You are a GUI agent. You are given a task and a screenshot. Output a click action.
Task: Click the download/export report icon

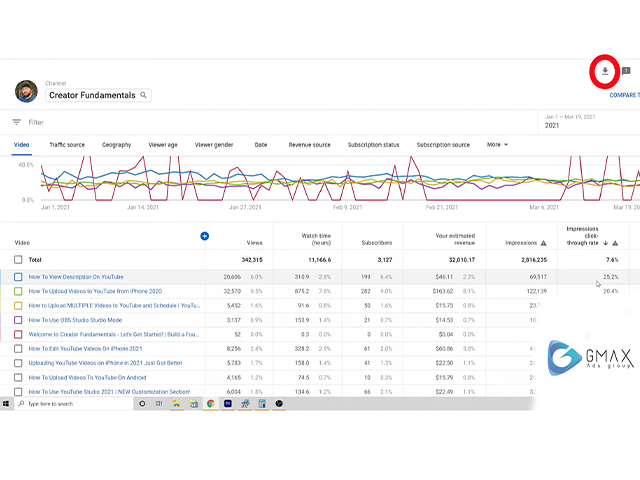[605, 71]
